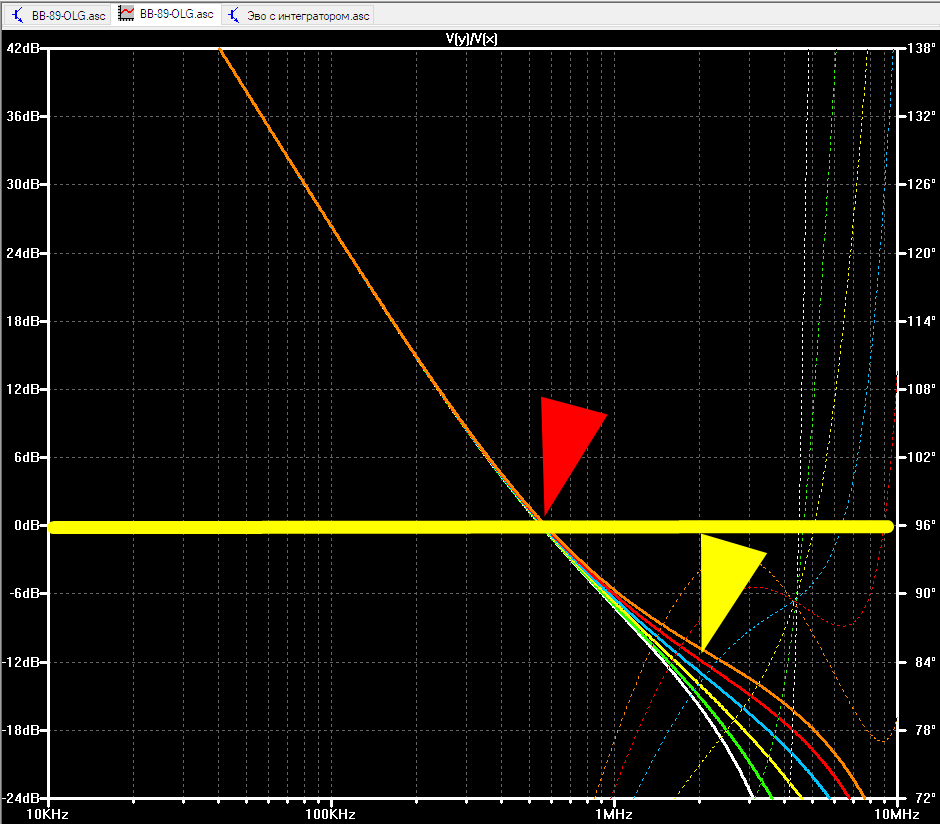Click the 1MHz frequency axis label
This screenshot has height=824, width=940.
(614, 814)
